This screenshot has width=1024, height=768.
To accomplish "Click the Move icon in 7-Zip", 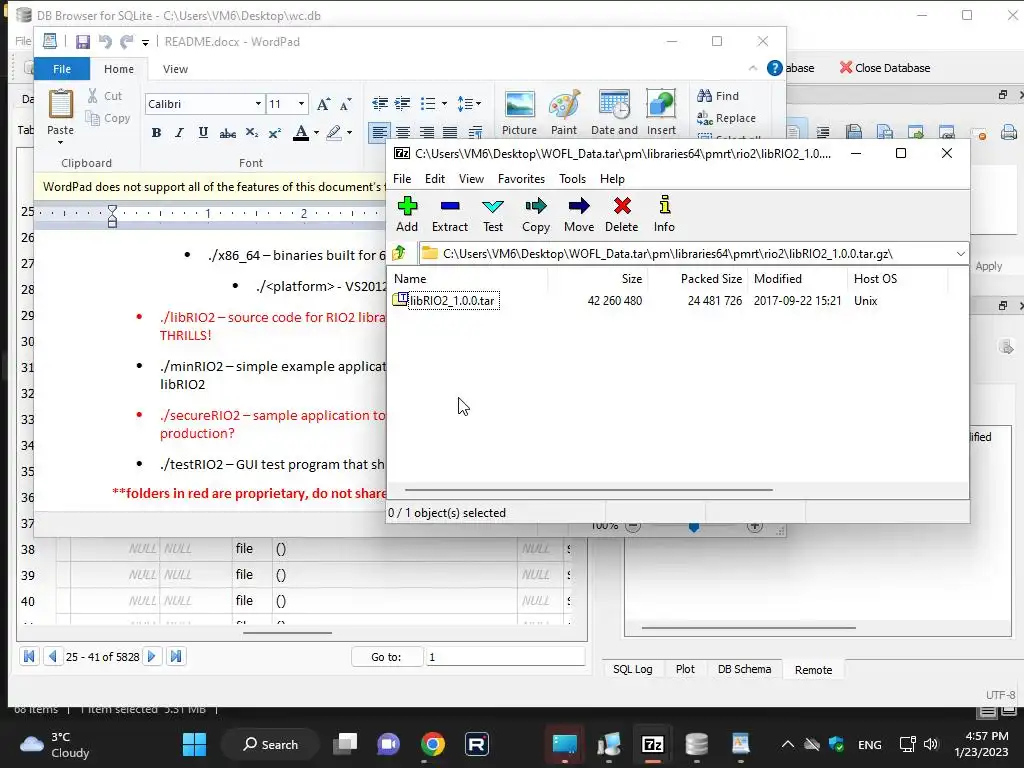I will tap(579, 214).
